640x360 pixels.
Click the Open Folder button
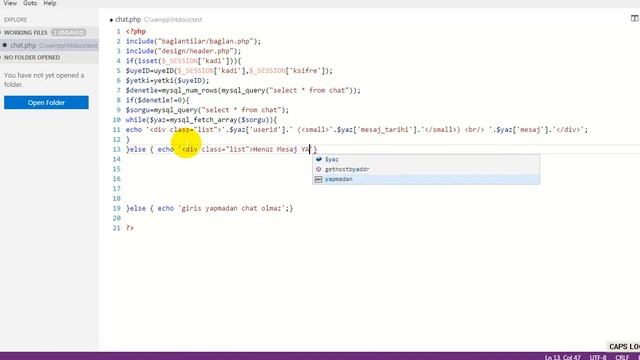coord(46,102)
